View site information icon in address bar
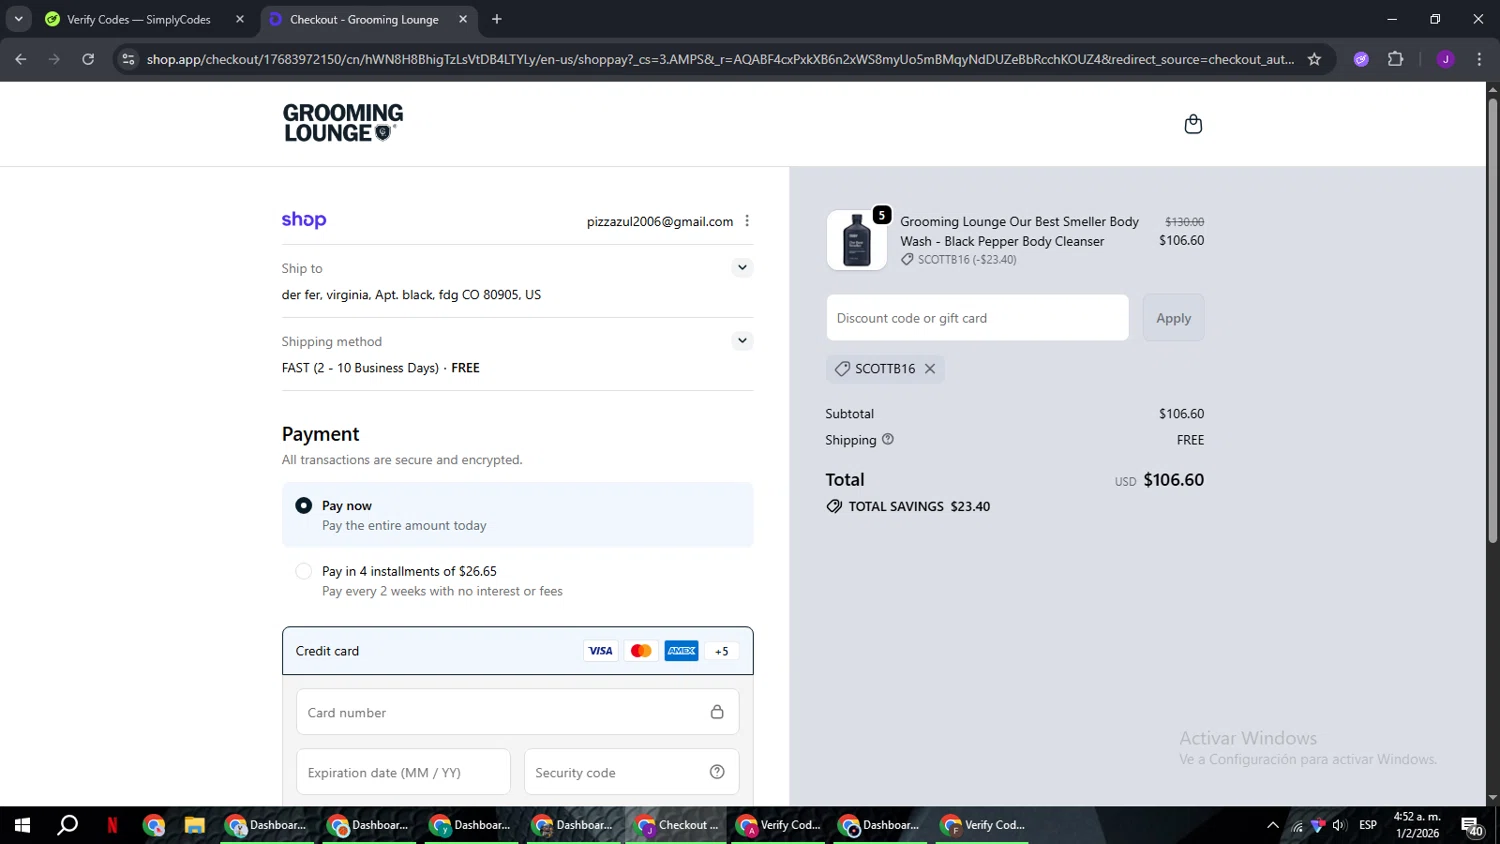Image resolution: width=1500 pixels, height=844 pixels. coord(128,59)
